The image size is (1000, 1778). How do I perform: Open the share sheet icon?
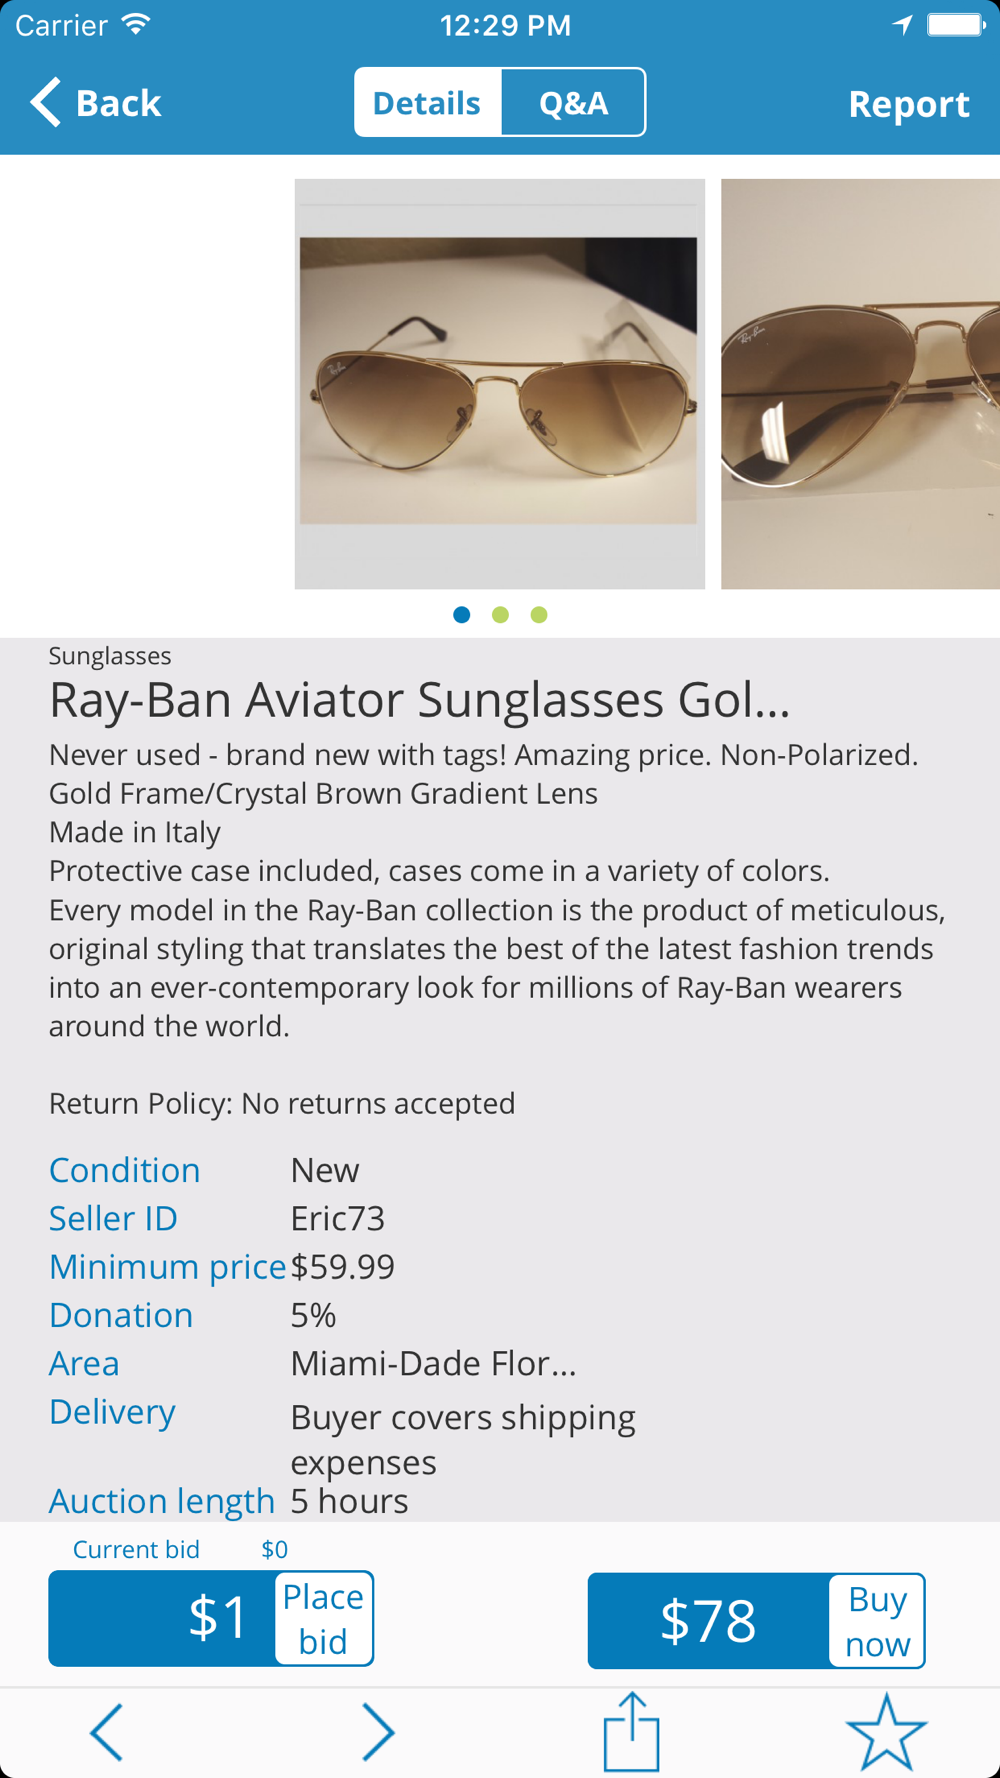[x=632, y=1732]
